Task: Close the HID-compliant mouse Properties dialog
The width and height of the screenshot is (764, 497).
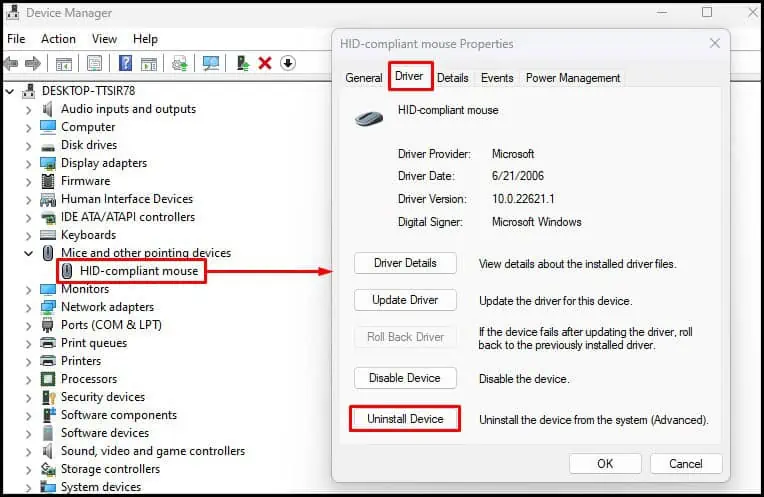Action: (715, 43)
